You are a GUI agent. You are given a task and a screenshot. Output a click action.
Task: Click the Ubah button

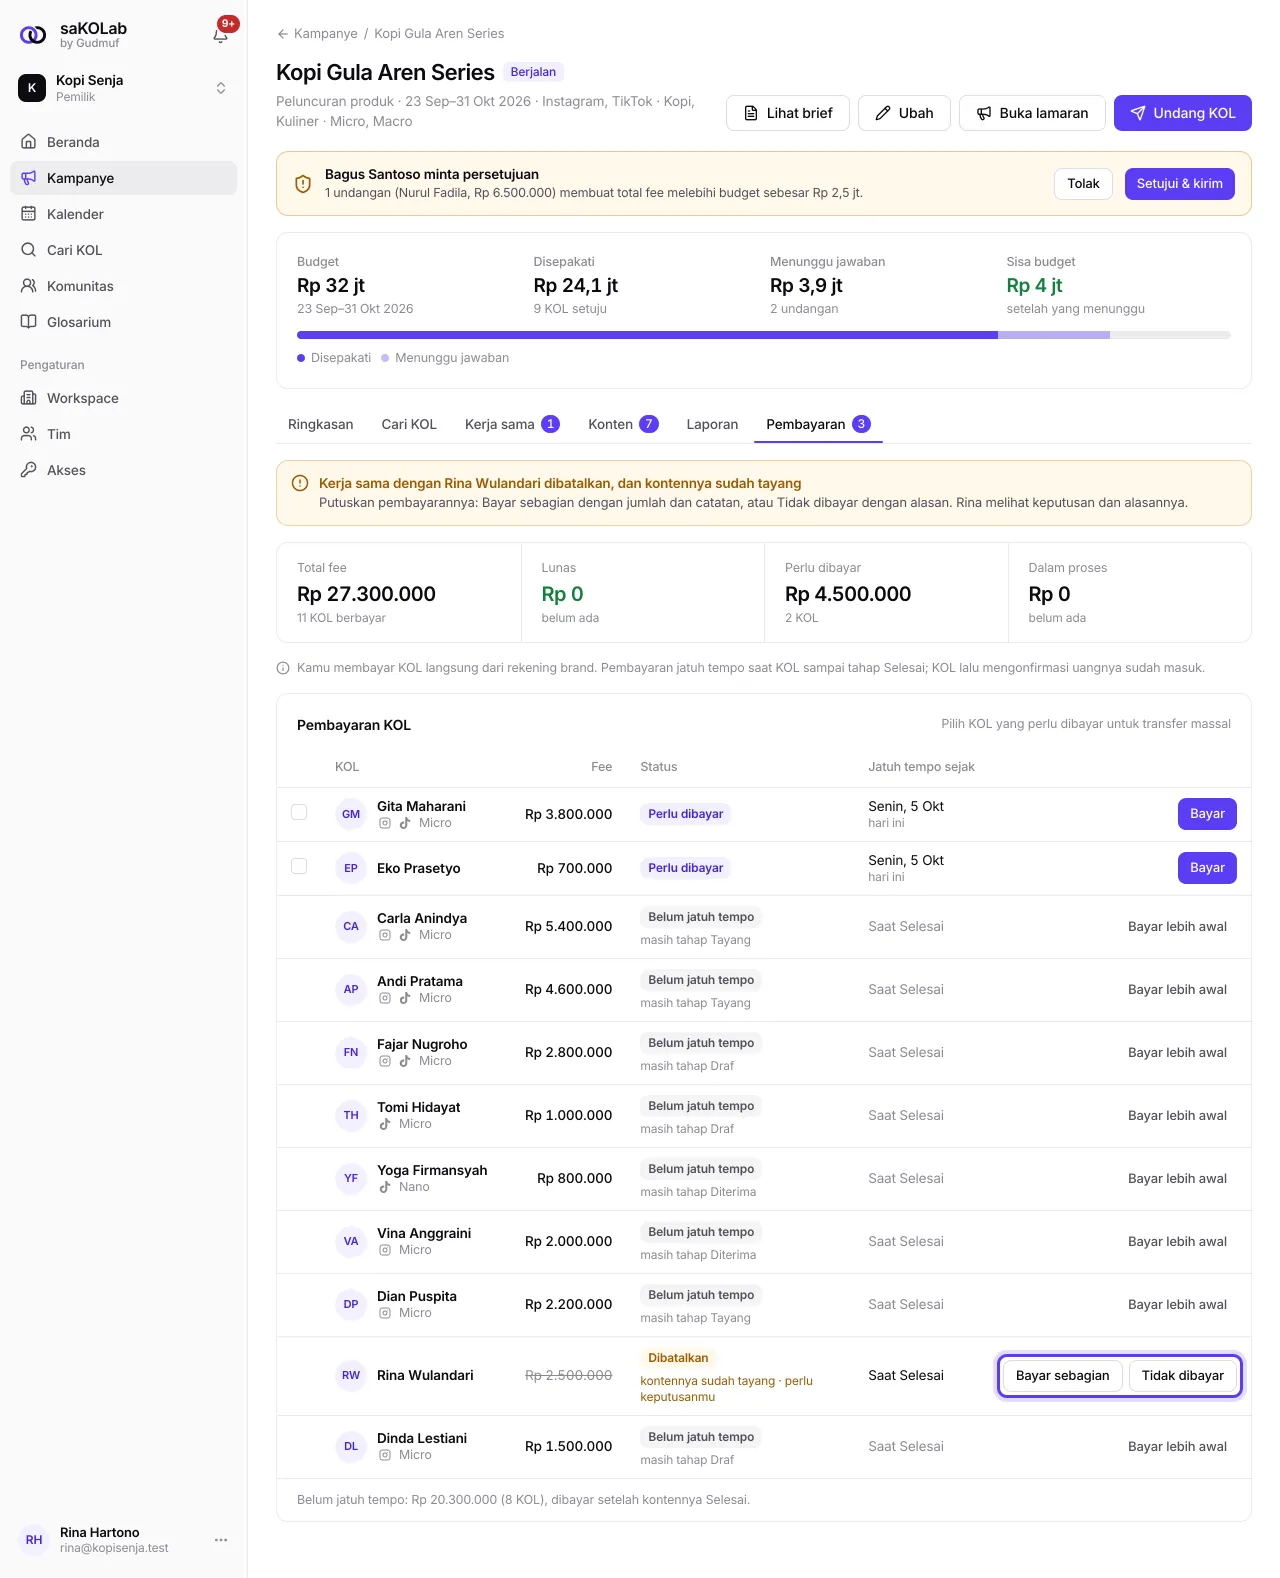(904, 113)
